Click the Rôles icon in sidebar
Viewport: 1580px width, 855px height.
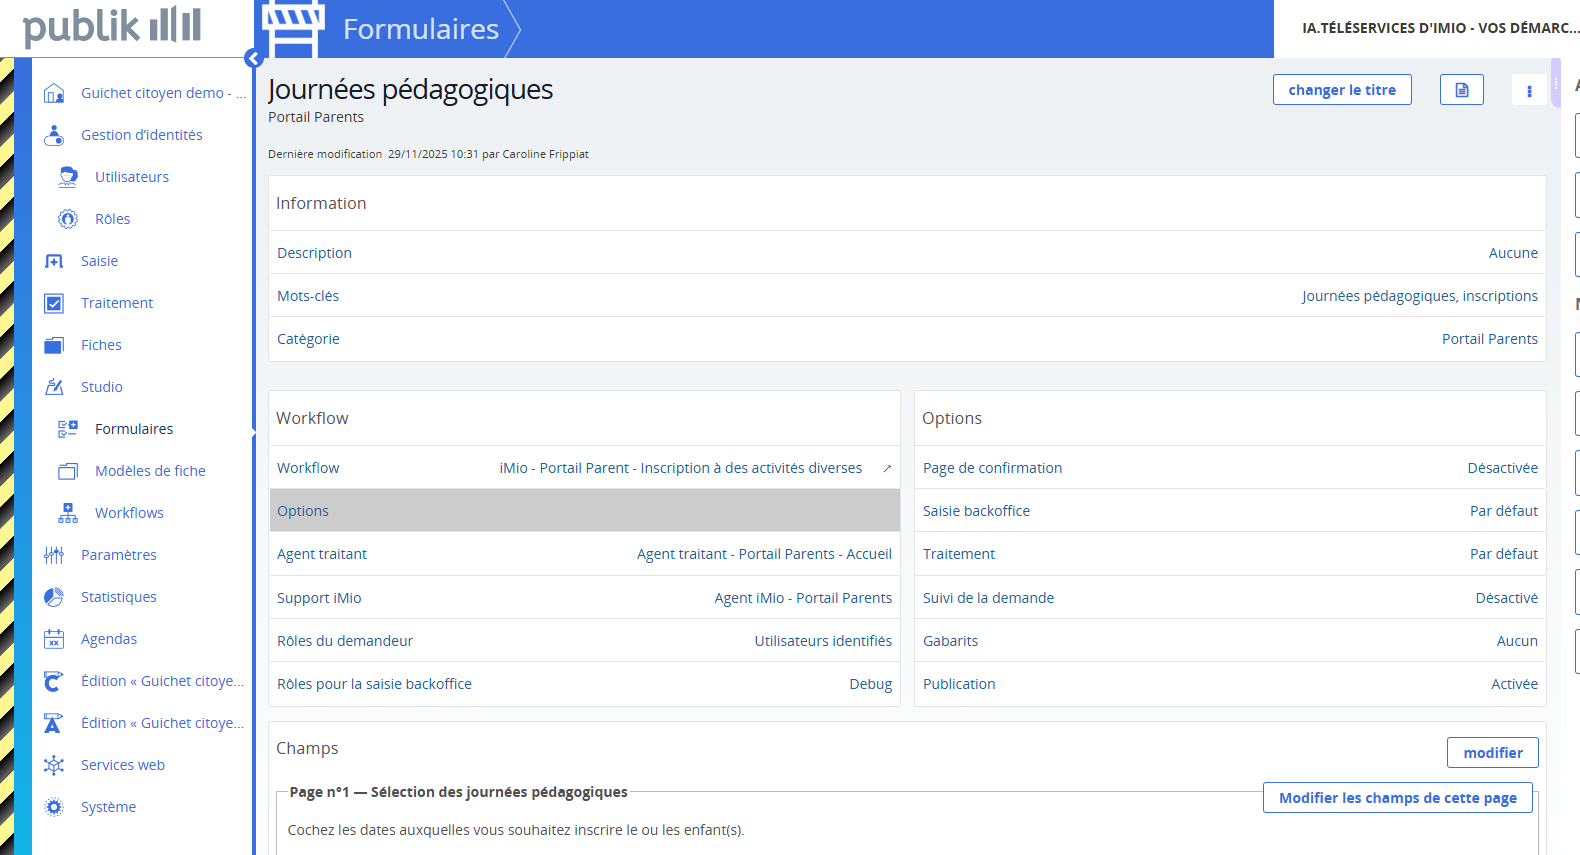click(x=68, y=219)
